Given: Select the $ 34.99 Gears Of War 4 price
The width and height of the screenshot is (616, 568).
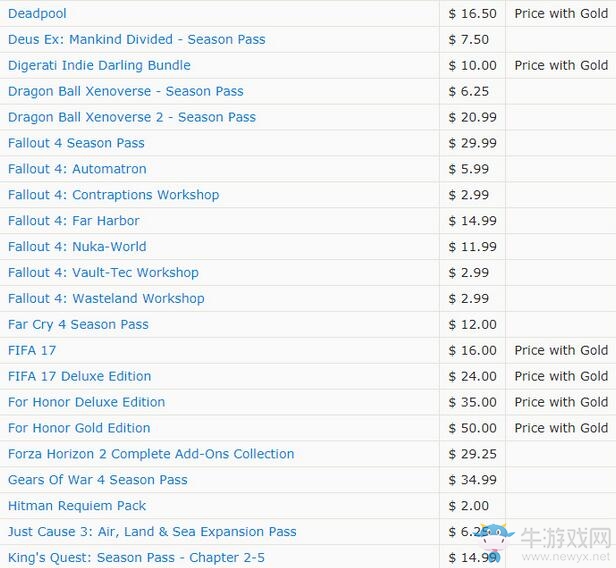Looking at the screenshot, I should click(x=473, y=480).
